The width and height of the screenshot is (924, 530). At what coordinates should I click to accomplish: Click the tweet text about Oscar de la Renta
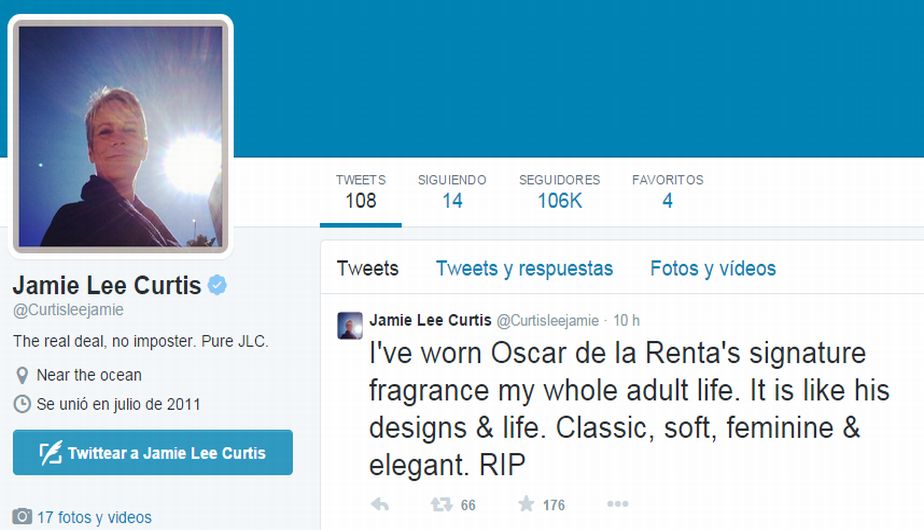[x=629, y=409]
